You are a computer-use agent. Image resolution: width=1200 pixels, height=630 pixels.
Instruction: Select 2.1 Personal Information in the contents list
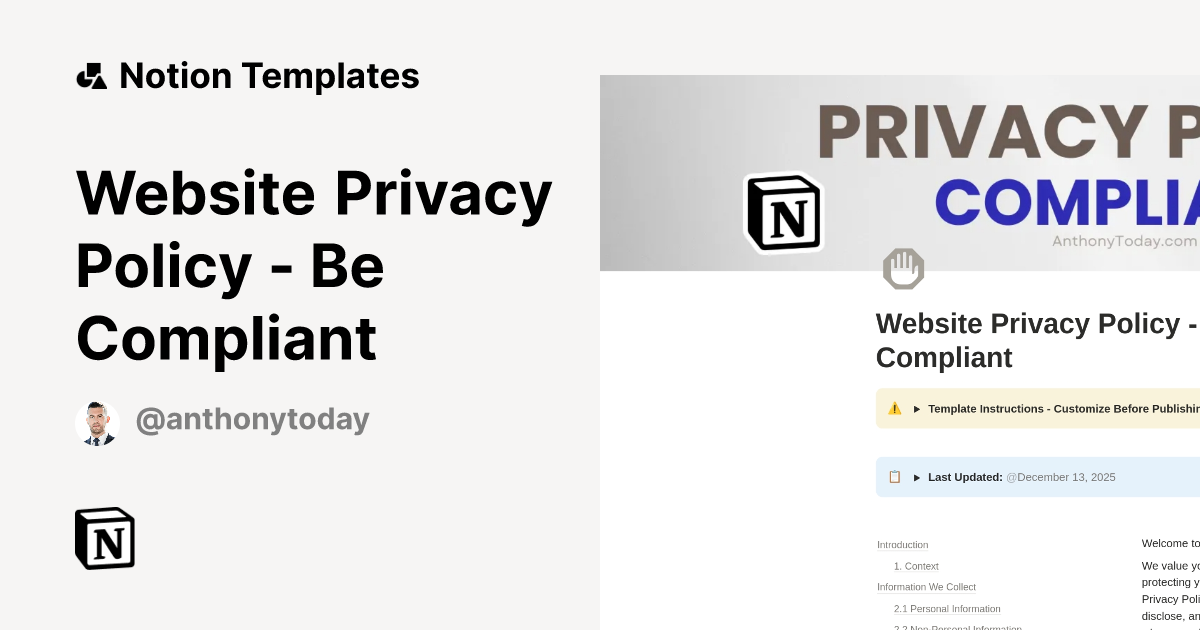point(946,608)
